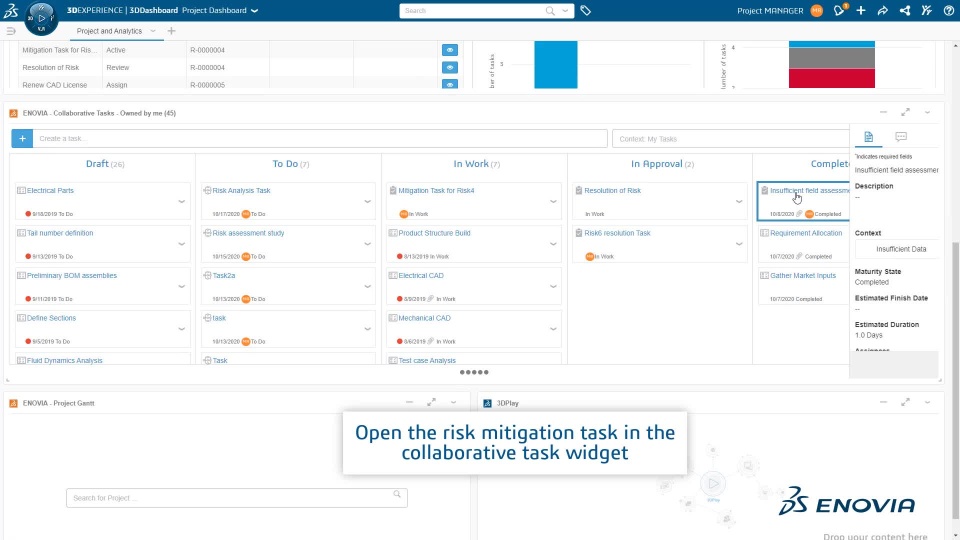Click the gray segment of stacked bar
Viewport: 960px width, 540px height.
831,58
